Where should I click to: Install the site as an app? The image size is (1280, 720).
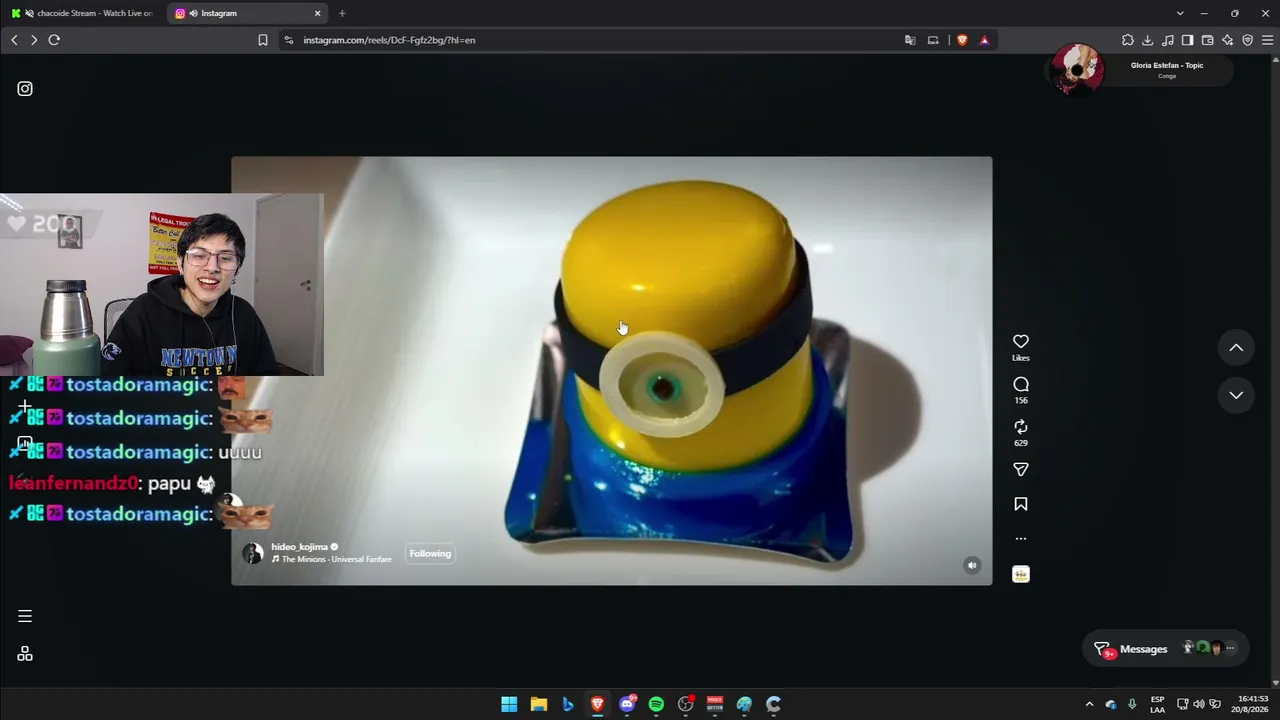click(x=933, y=40)
